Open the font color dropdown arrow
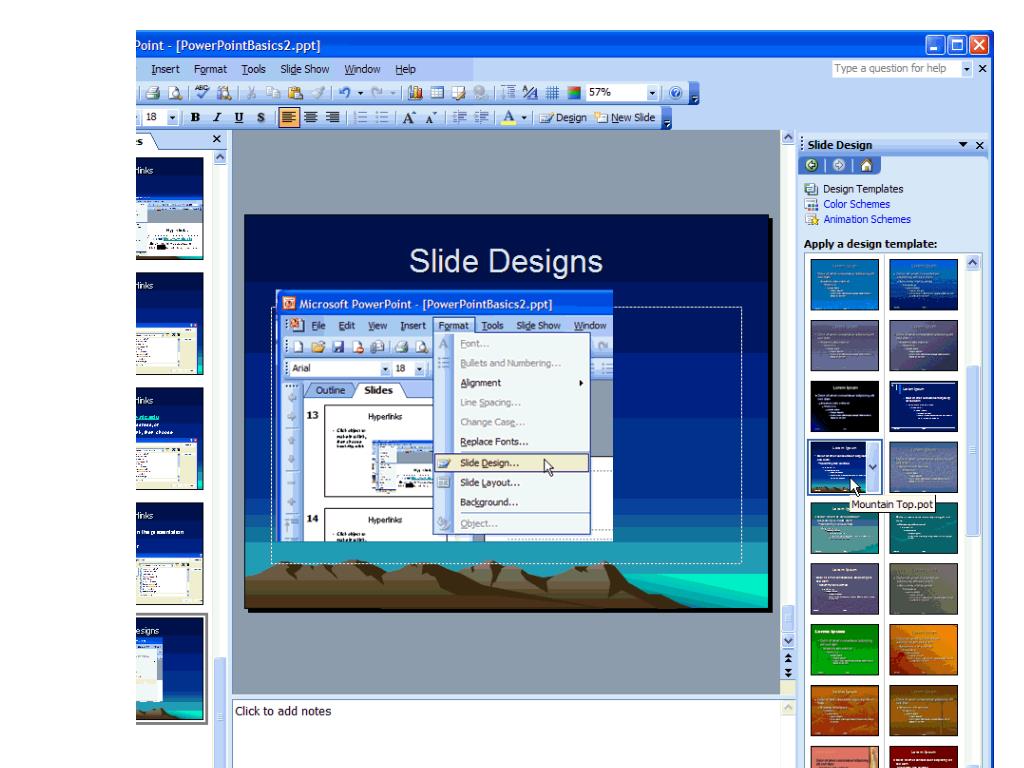The image size is (1024, 768). pos(524,118)
